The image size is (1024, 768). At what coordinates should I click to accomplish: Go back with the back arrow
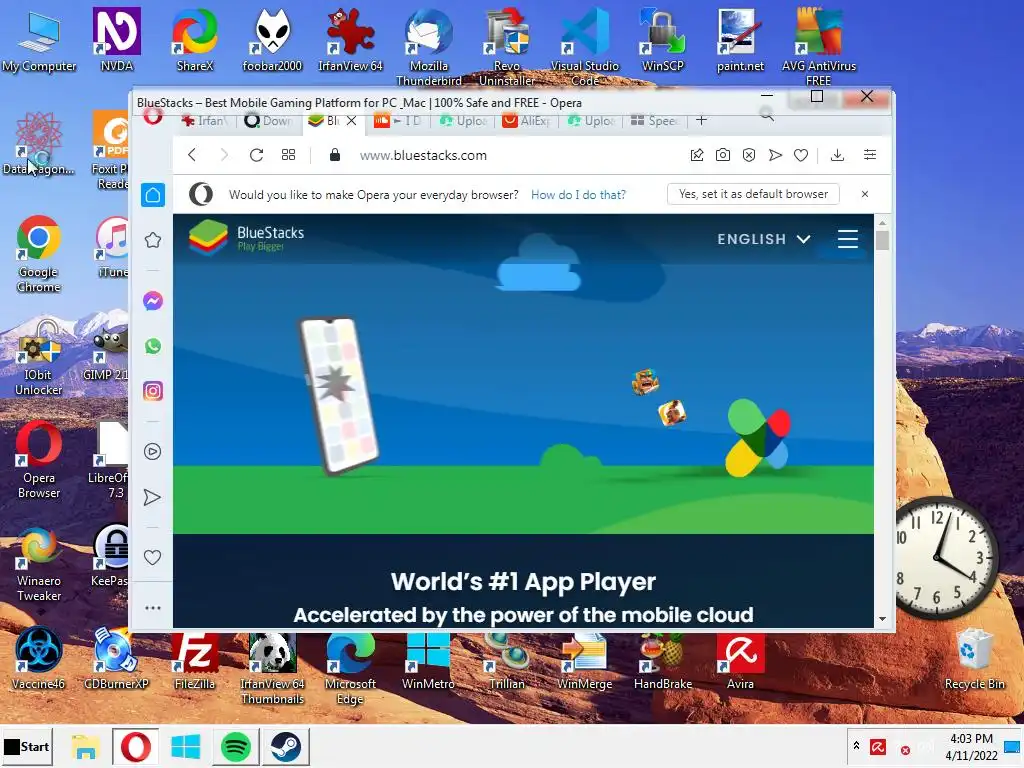coord(192,155)
